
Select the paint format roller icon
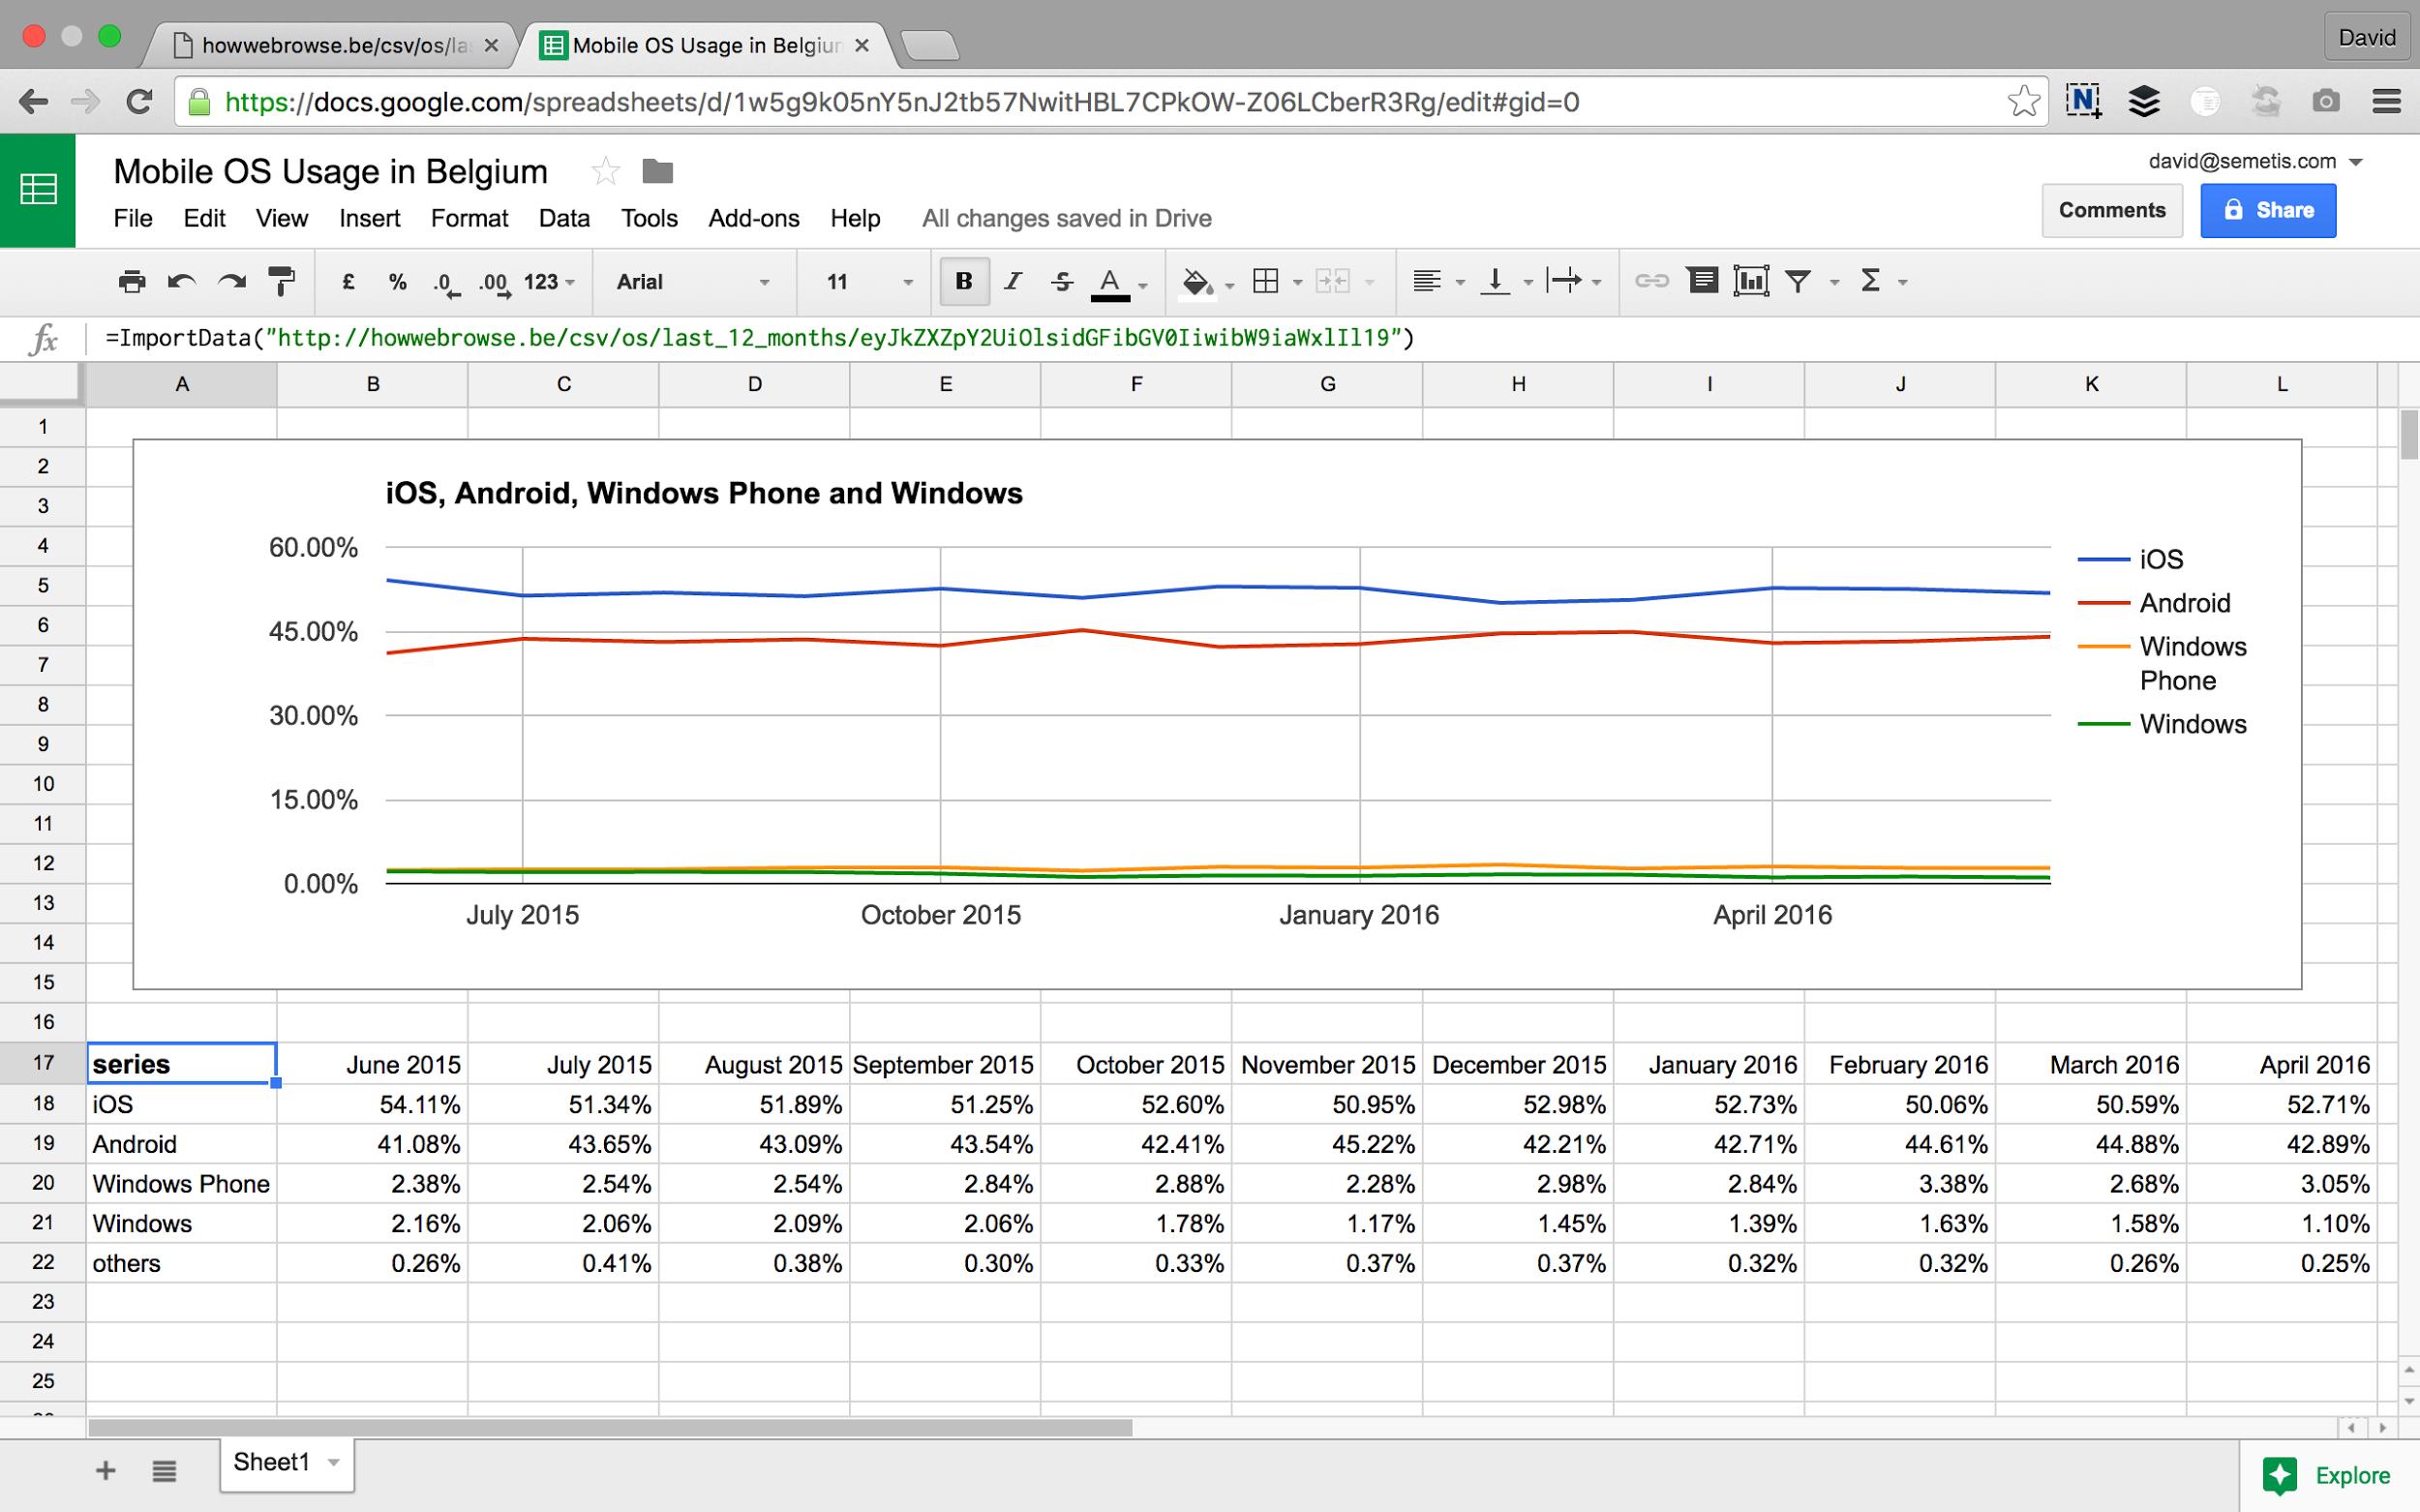[282, 282]
